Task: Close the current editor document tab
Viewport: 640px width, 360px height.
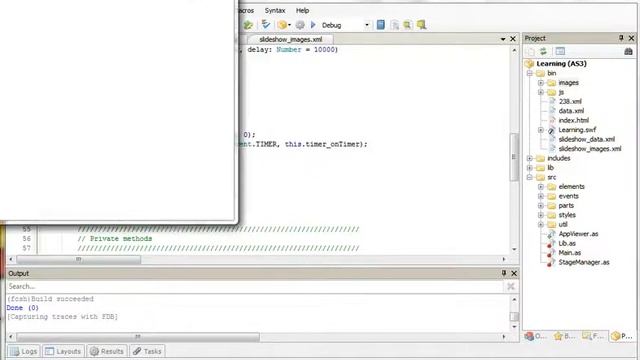Action: (x=513, y=39)
